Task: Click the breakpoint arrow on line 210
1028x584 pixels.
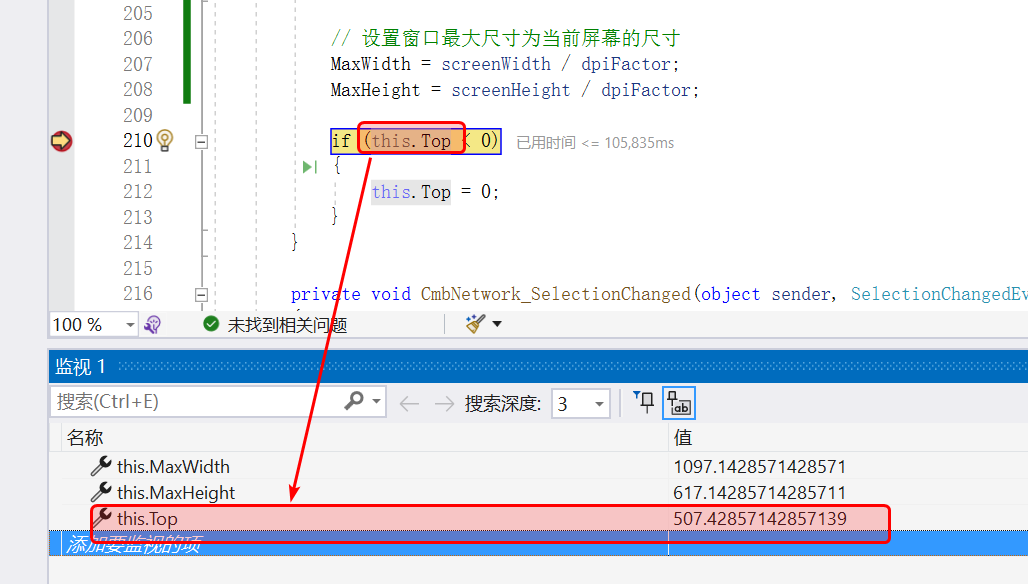Action: click(x=61, y=141)
